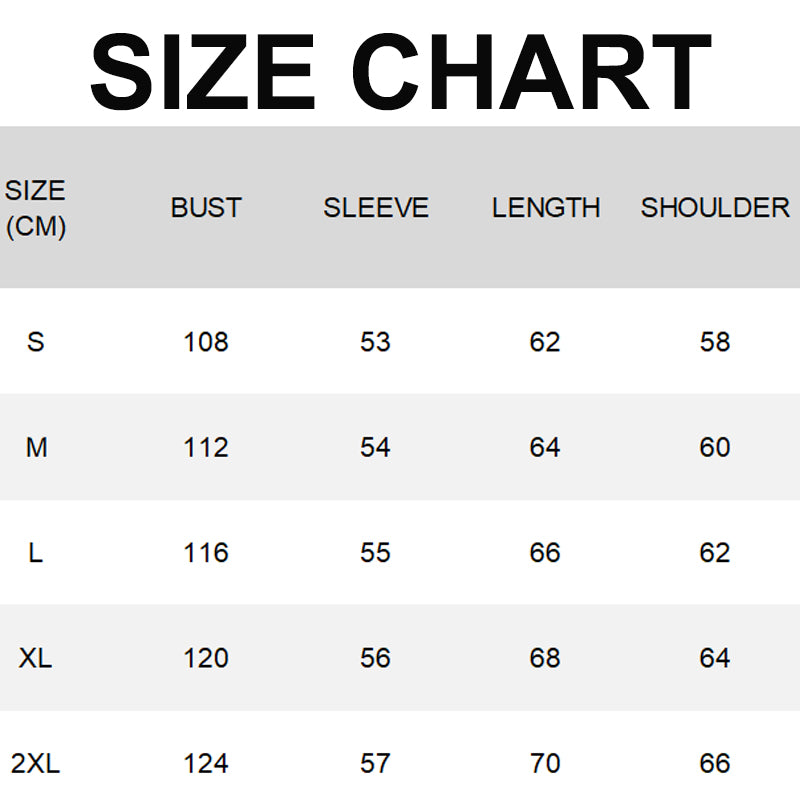The width and height of the screenshot is (800, 800).
Task: Select sleeve value 56 for size XL
Action: coord(375,658)
